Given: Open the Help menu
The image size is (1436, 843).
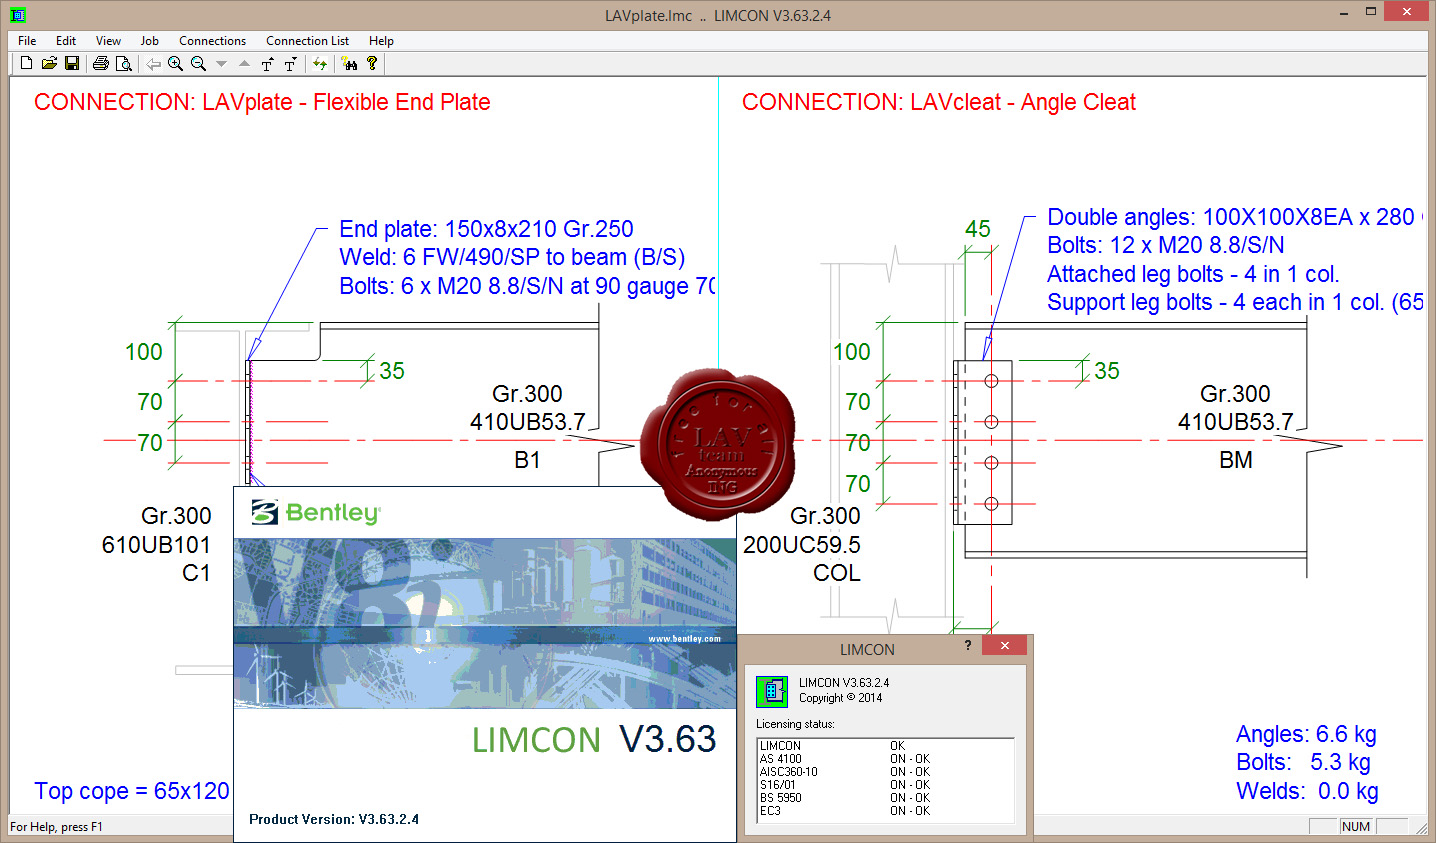Looking at the screenshot, I should pos(381,41).
